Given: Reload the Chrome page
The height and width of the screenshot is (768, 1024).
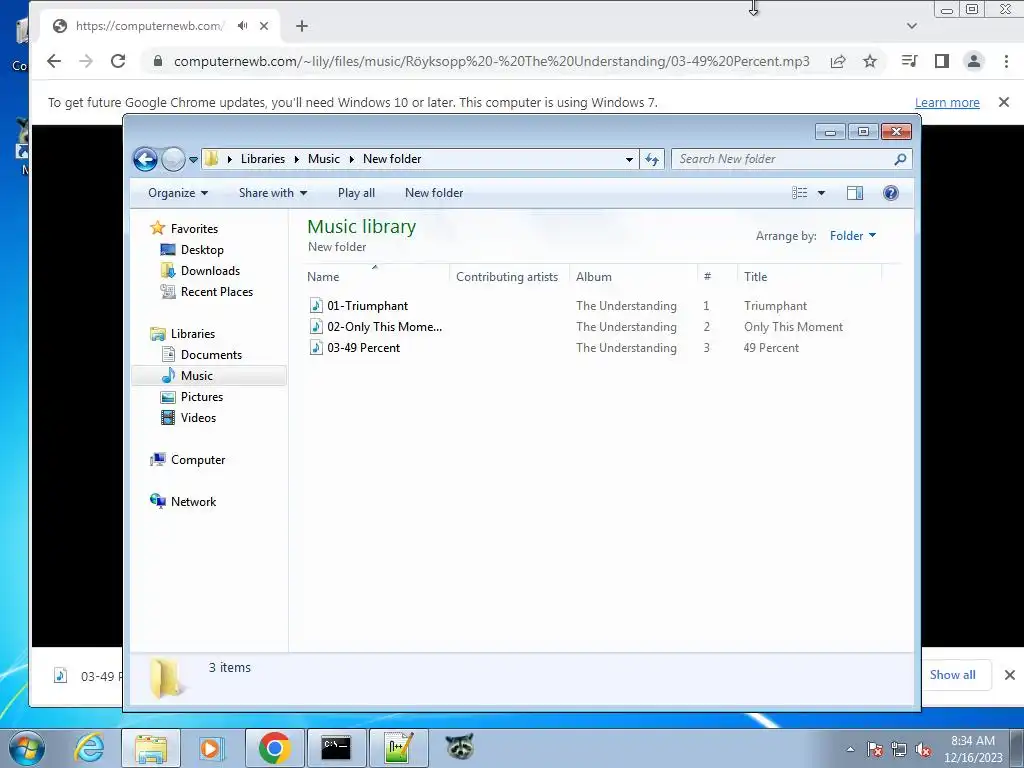Looking at the screenshot, I should 118,61.
